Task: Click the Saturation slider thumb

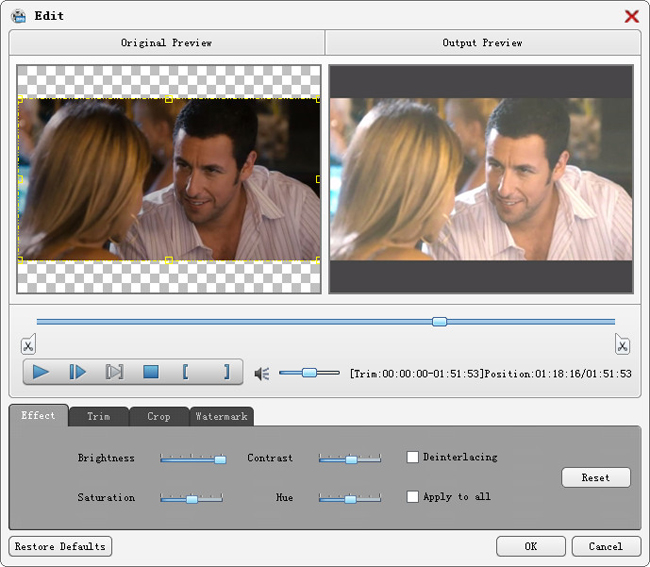Action: pos(192,499)
